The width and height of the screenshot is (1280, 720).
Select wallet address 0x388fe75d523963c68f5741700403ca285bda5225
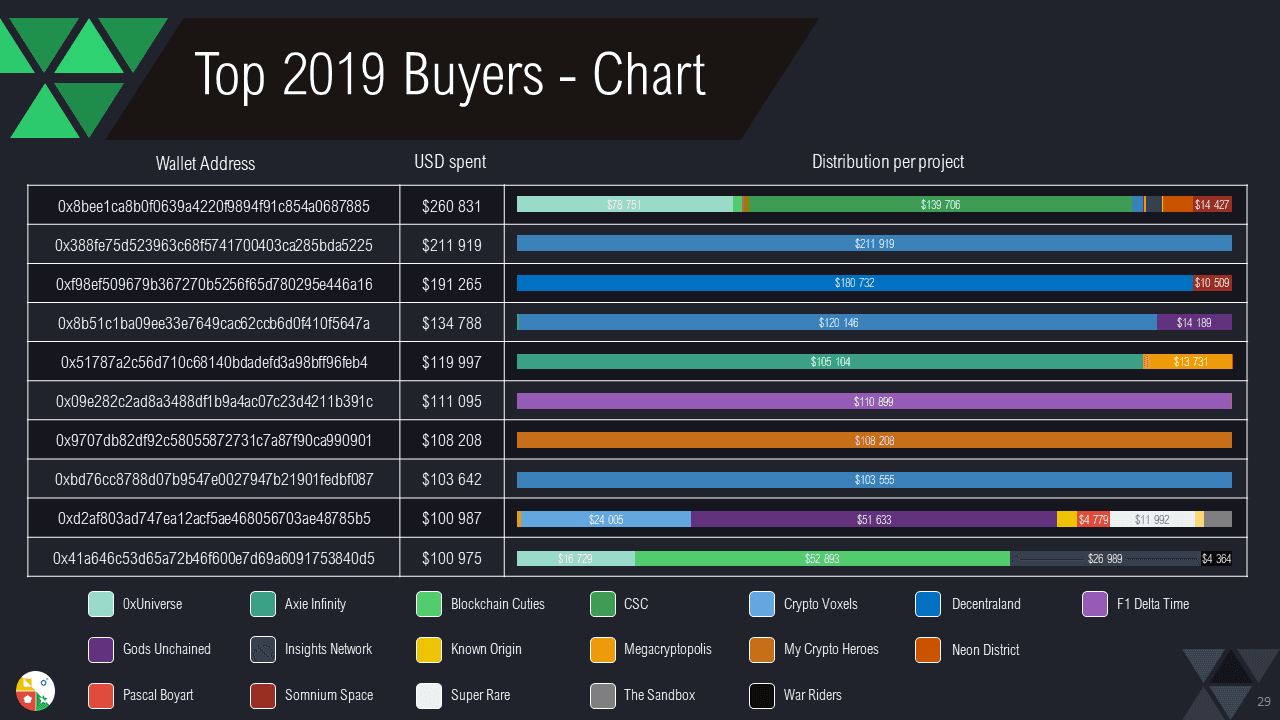214,245
